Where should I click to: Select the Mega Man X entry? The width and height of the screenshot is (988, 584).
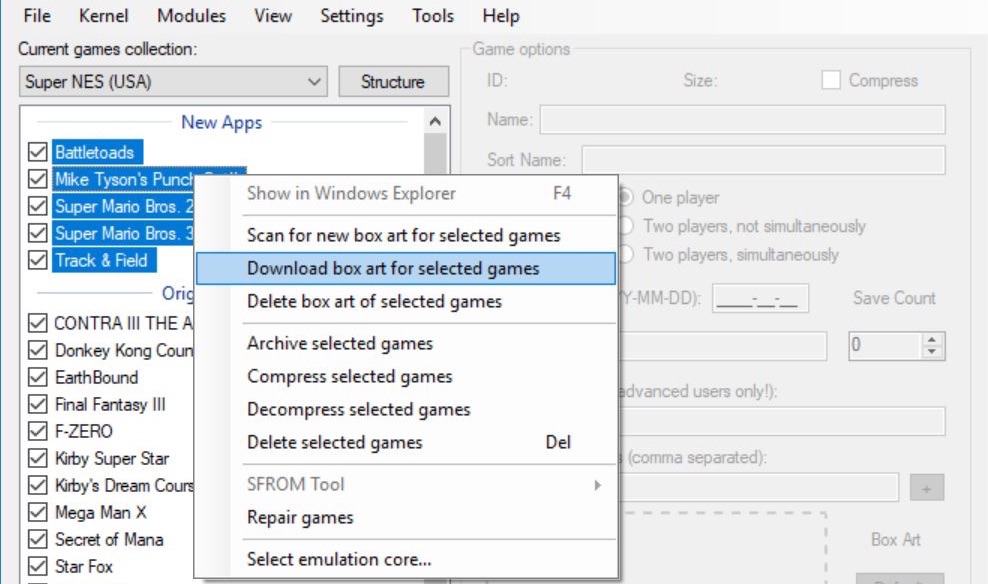point(101,513)
